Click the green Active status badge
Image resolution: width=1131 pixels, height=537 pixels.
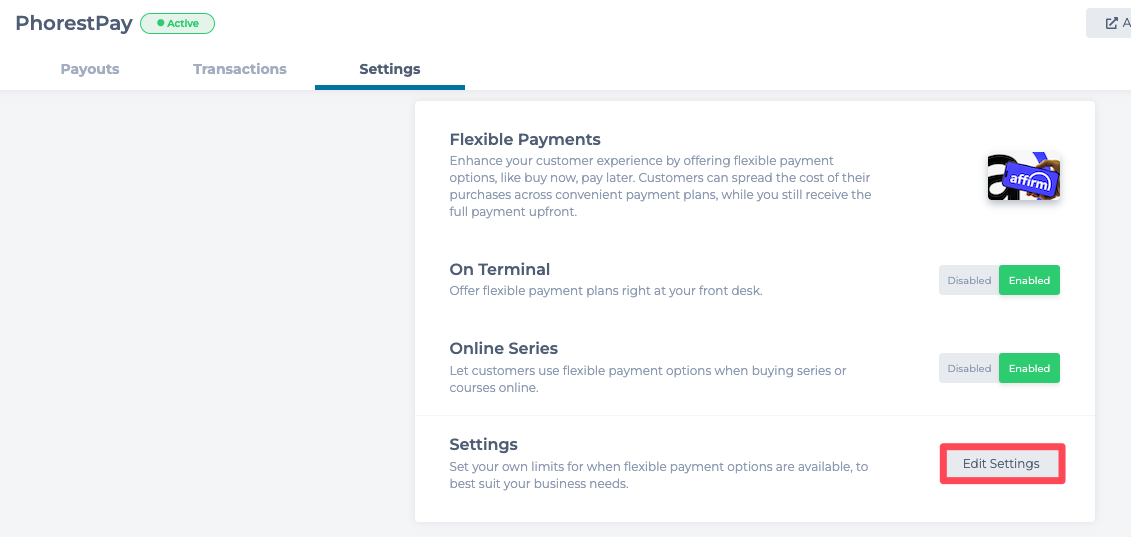178,23
